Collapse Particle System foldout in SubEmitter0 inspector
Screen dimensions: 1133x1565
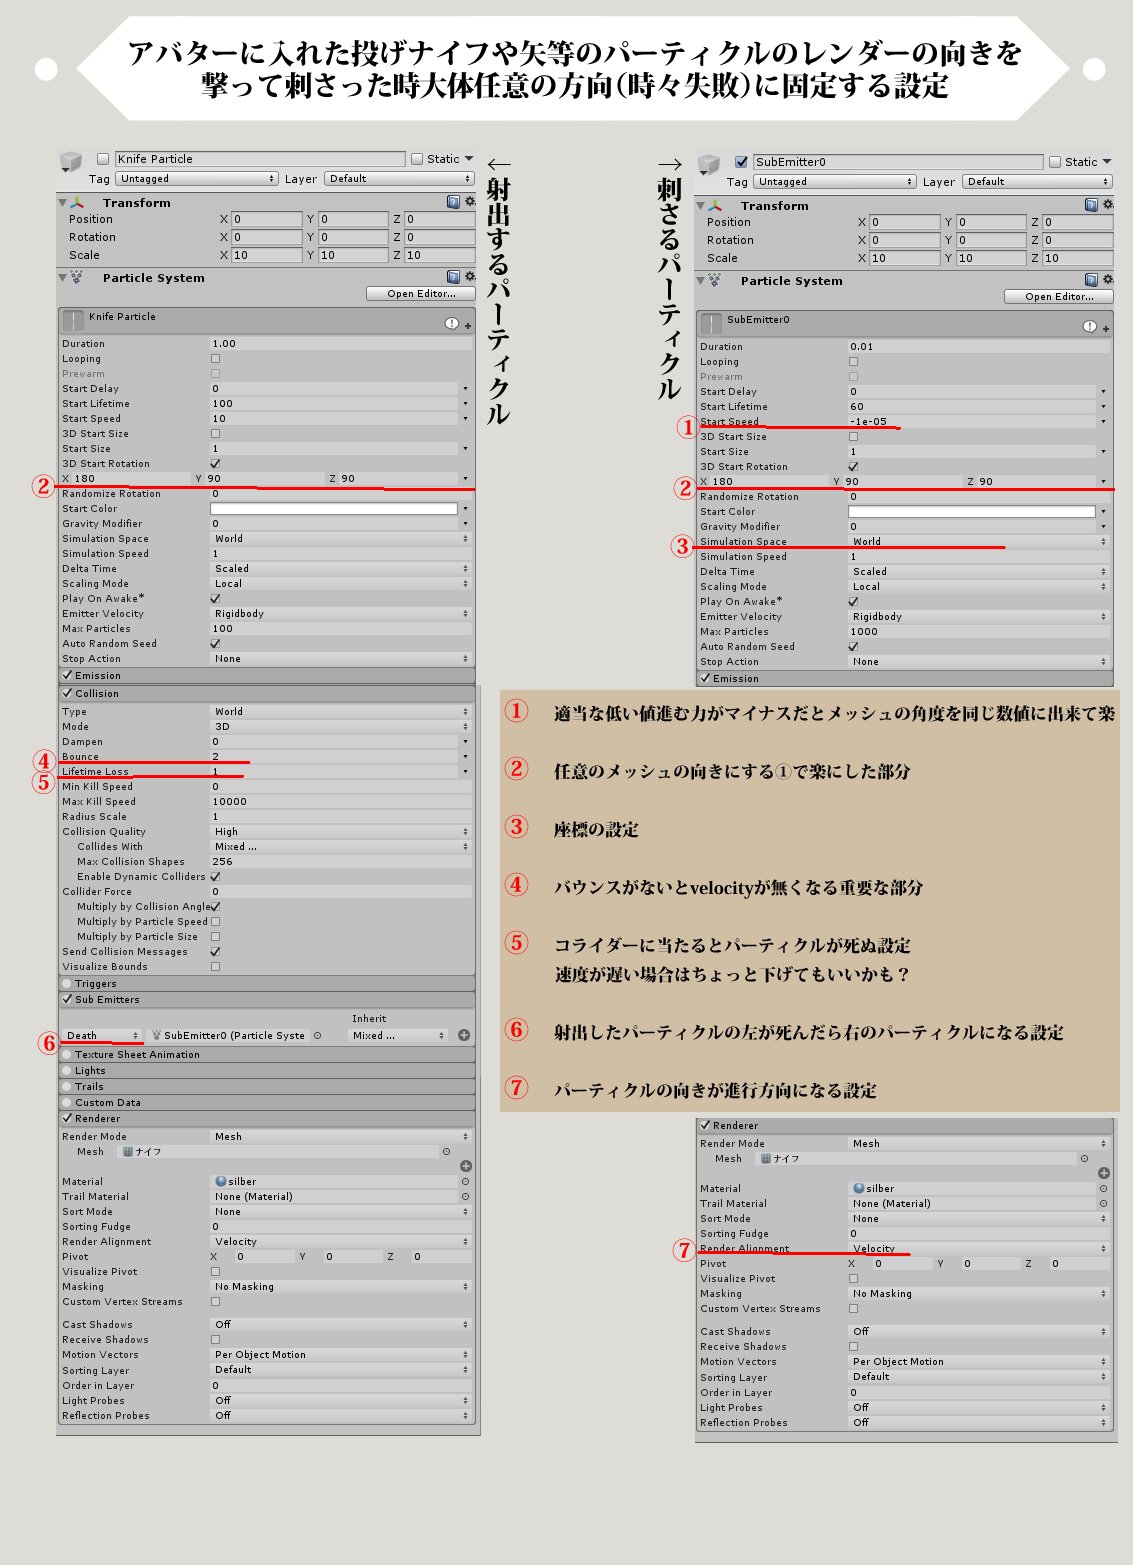[701, 280]
